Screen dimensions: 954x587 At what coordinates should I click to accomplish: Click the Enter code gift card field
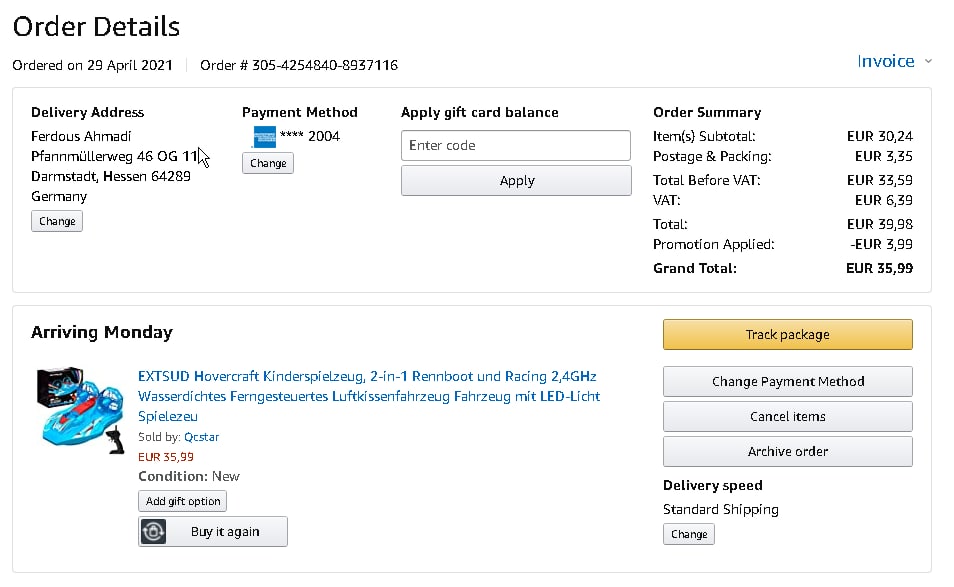point(515,145)
